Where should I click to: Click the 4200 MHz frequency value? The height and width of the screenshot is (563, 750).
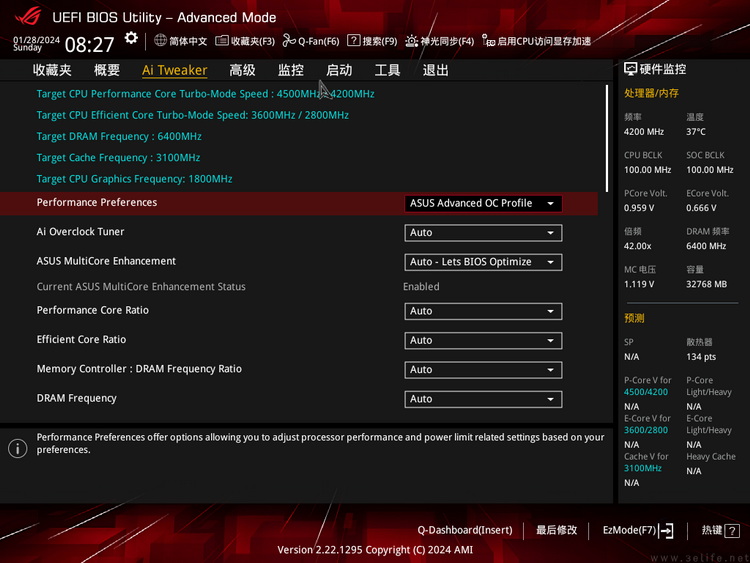pyautogui.click(x=644, y=132)
